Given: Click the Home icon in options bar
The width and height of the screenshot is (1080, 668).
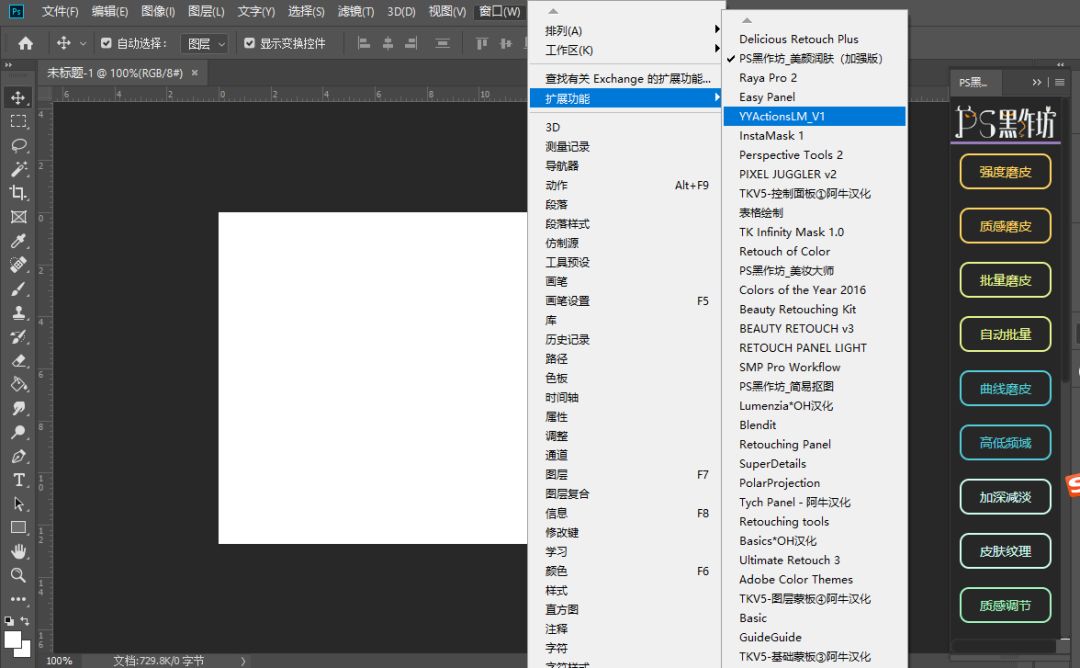Looking at the screenshot, I should 26,43.
